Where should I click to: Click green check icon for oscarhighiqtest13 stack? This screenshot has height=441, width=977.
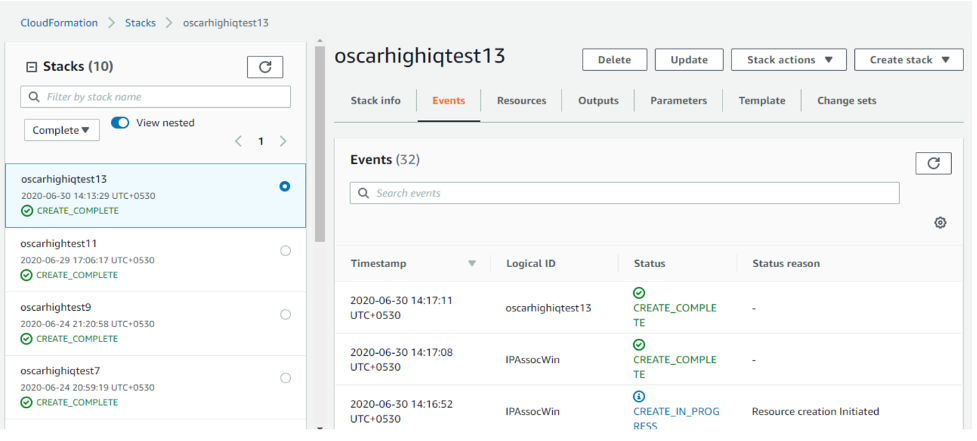[27, 211]
